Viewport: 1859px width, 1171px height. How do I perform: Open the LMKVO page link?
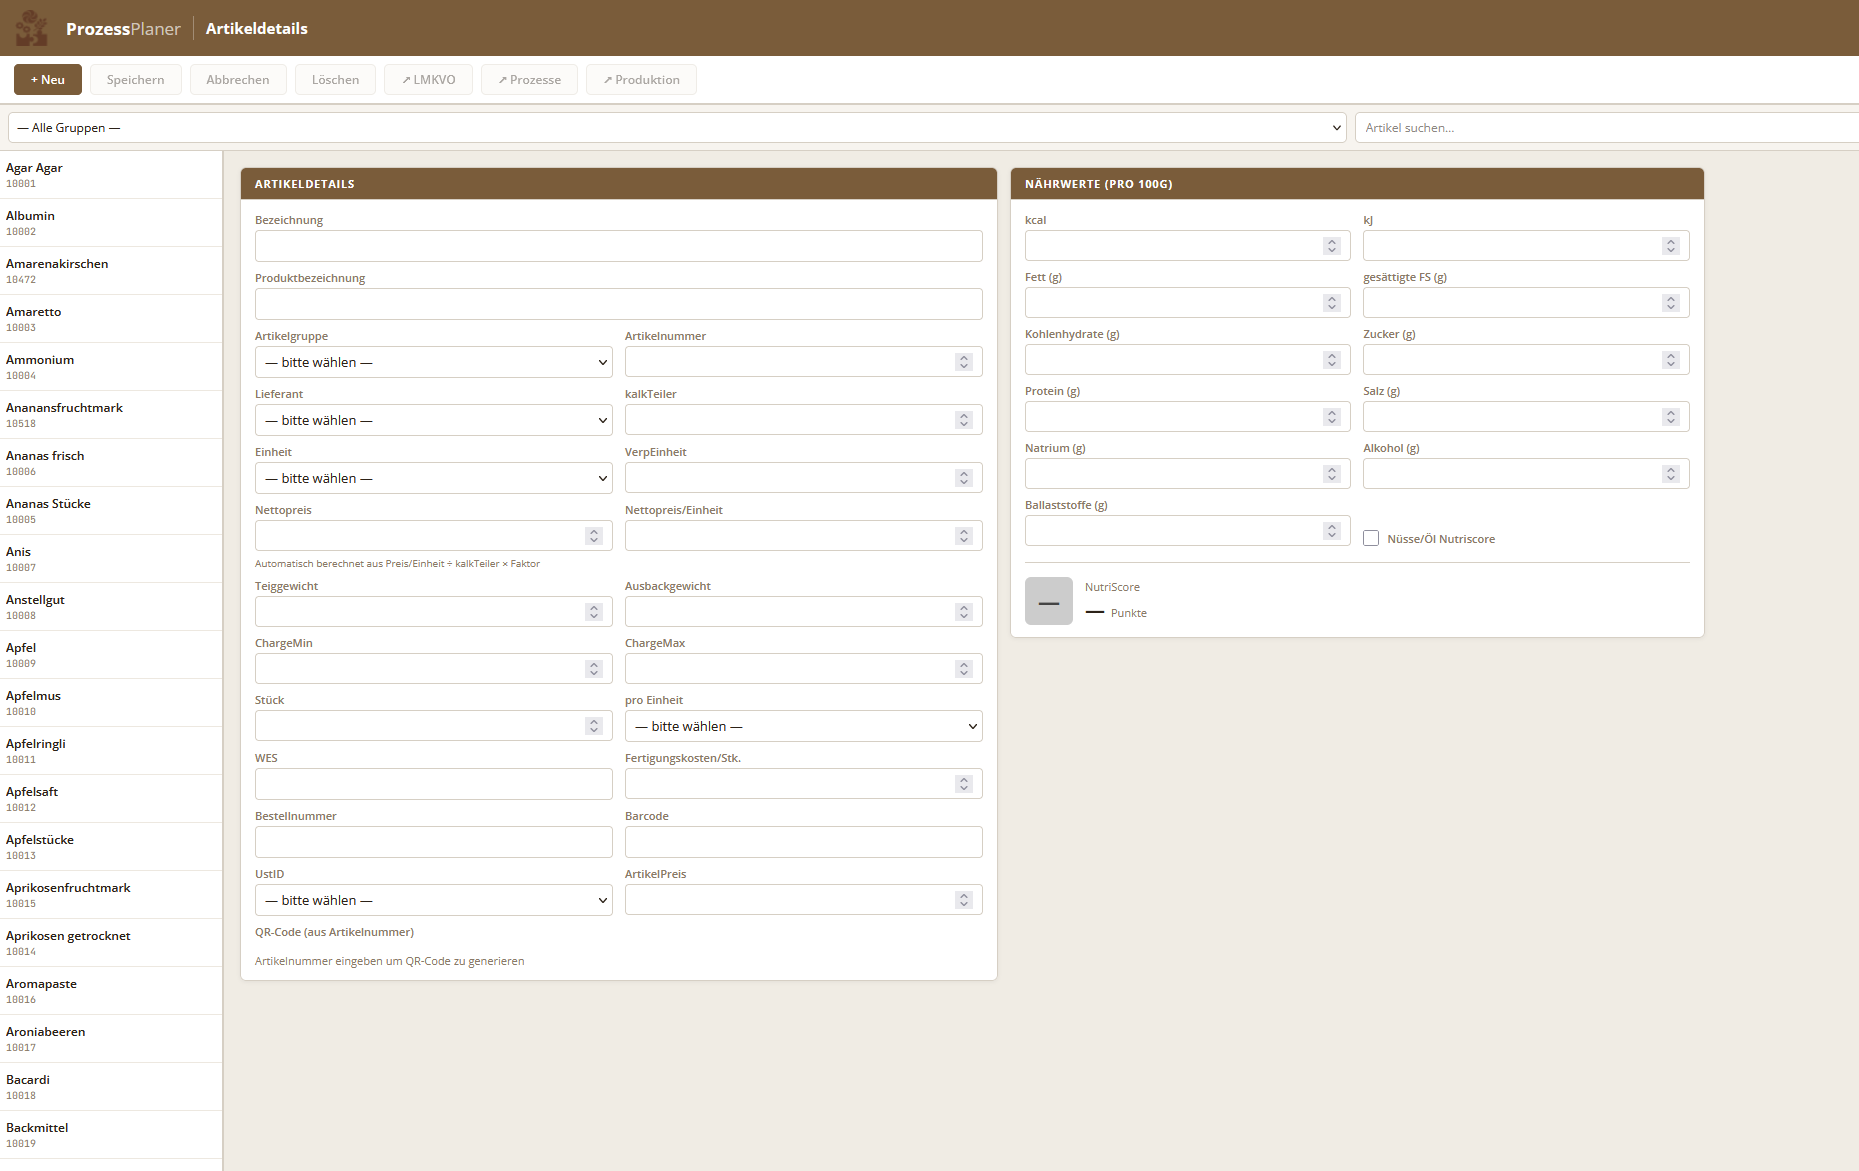point(428,80)
